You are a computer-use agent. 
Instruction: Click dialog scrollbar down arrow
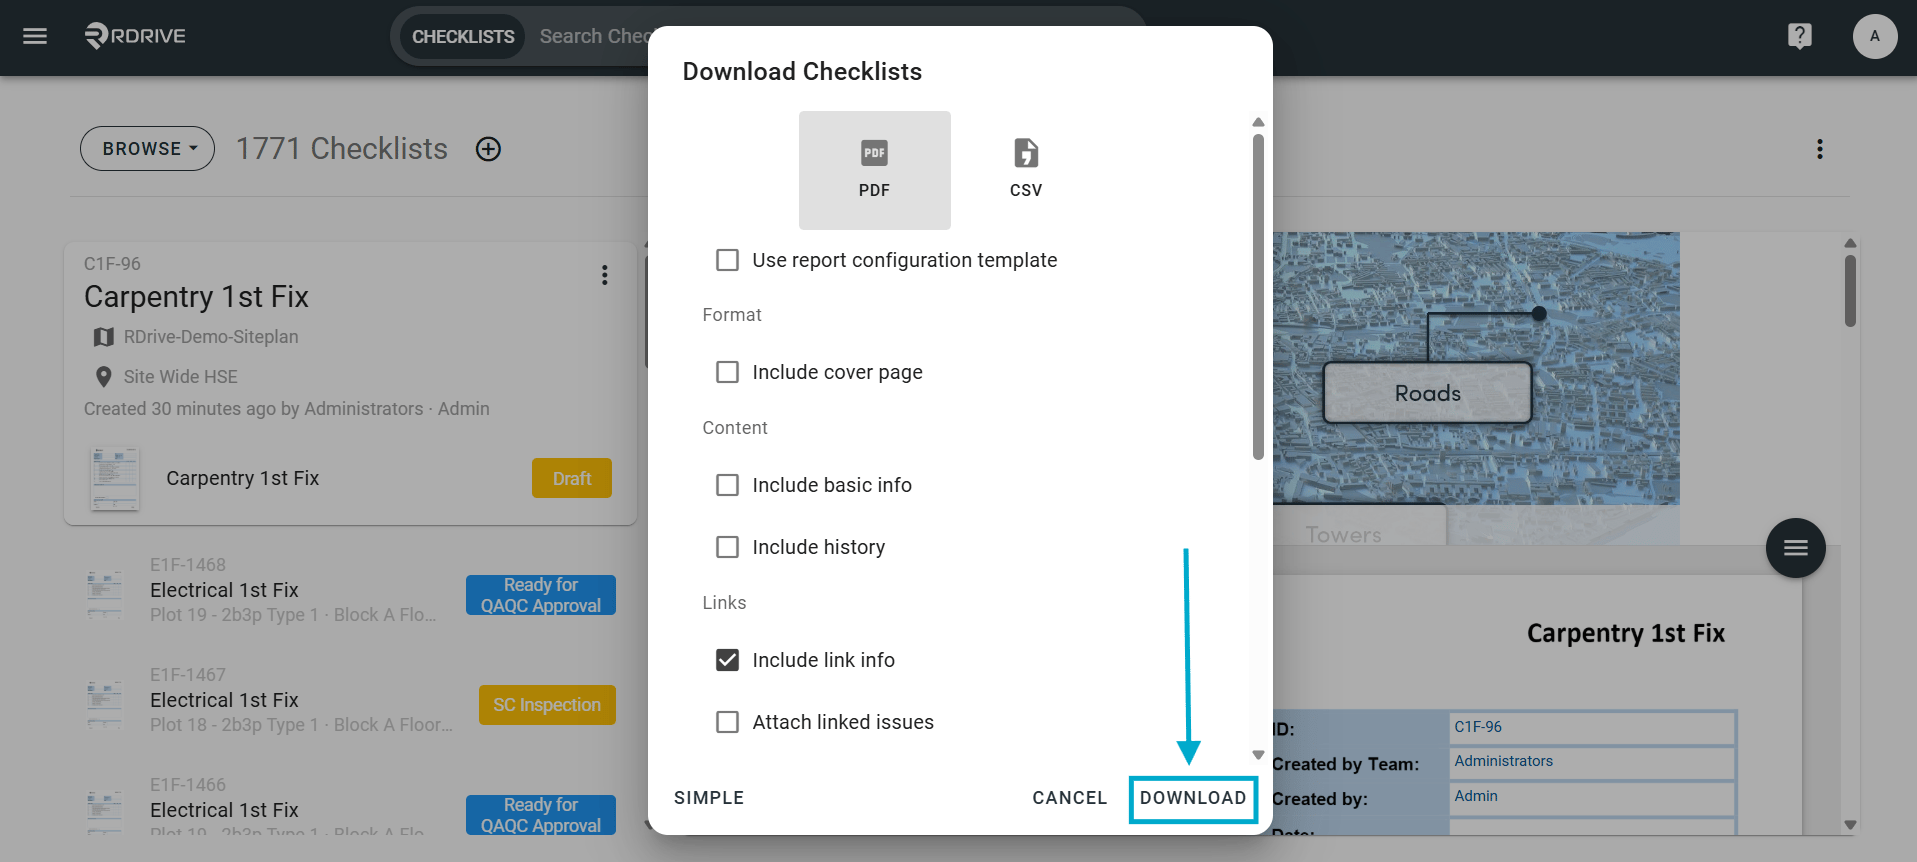click(x=1258, y=755)
